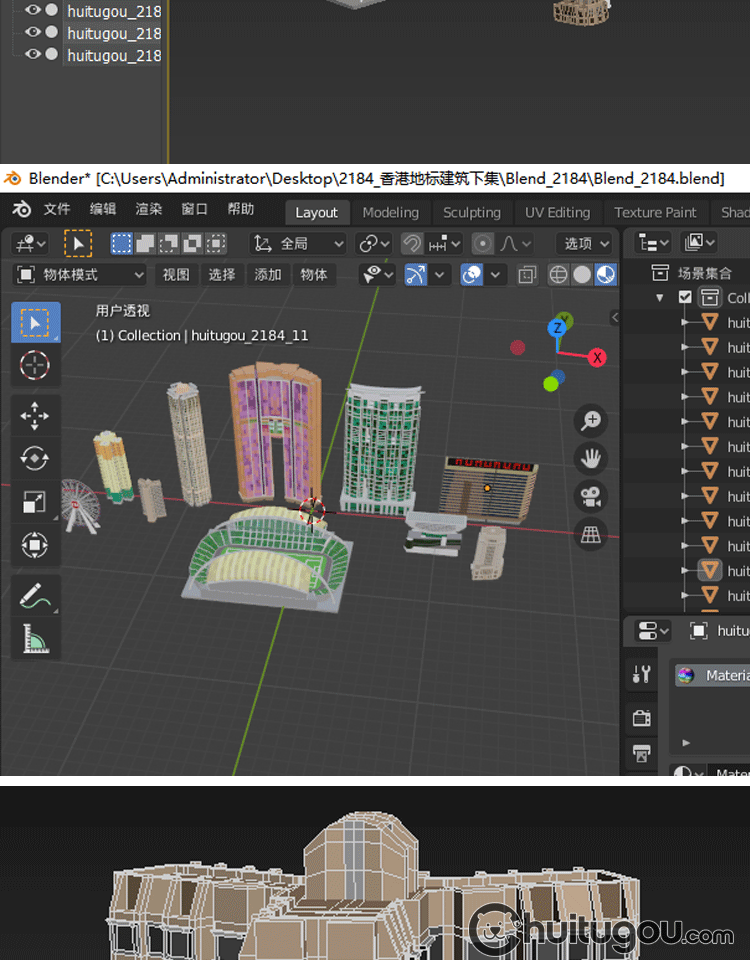Select the Annotate pencil tool
This screenshot has width=750, height=960.
click(x=35, y=595)
